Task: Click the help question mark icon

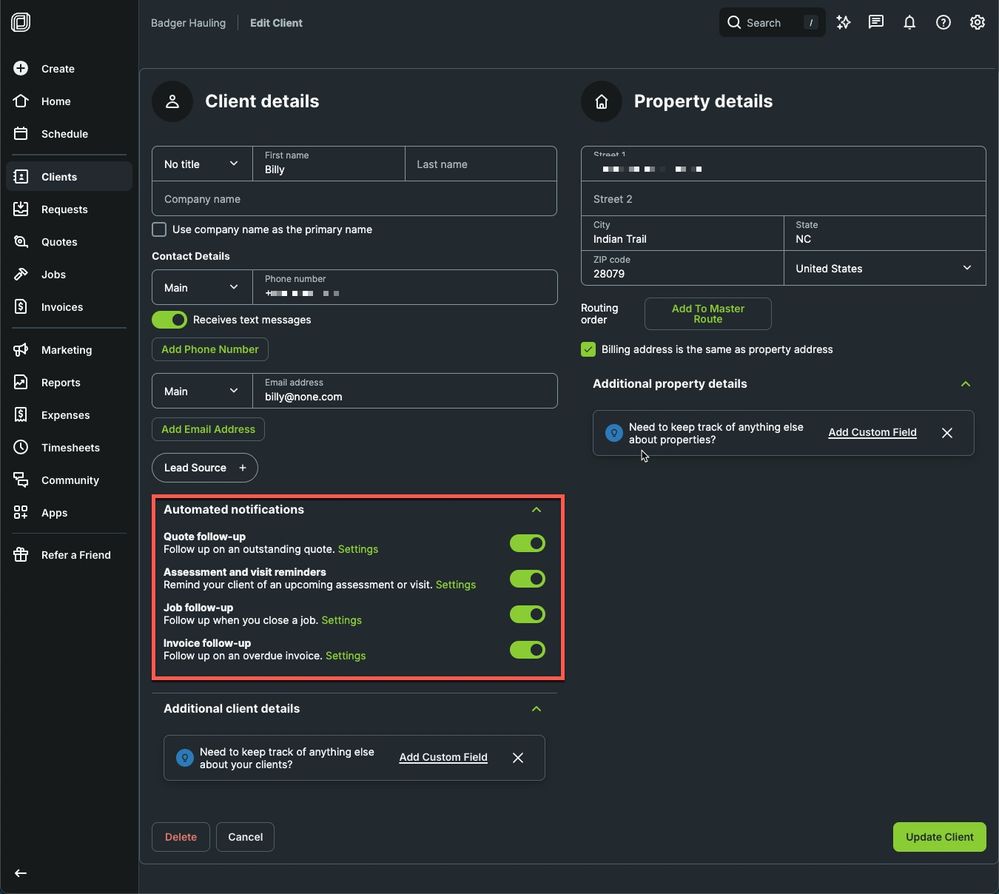Action: (x=943, y=22)
